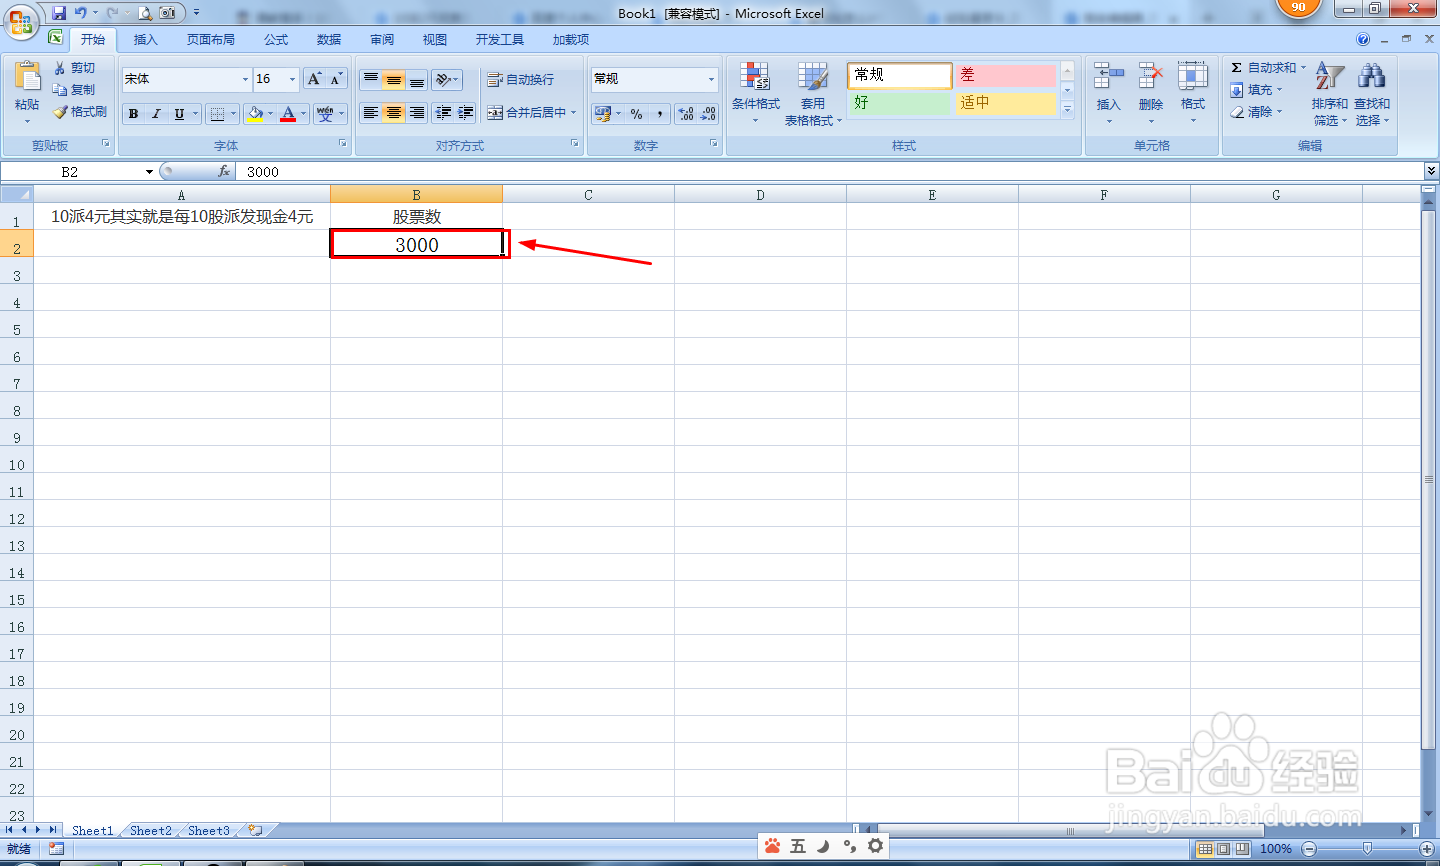Apply comma style
Image resolution: width=1440 pixels, height=866 pixels.
point(660,114)
